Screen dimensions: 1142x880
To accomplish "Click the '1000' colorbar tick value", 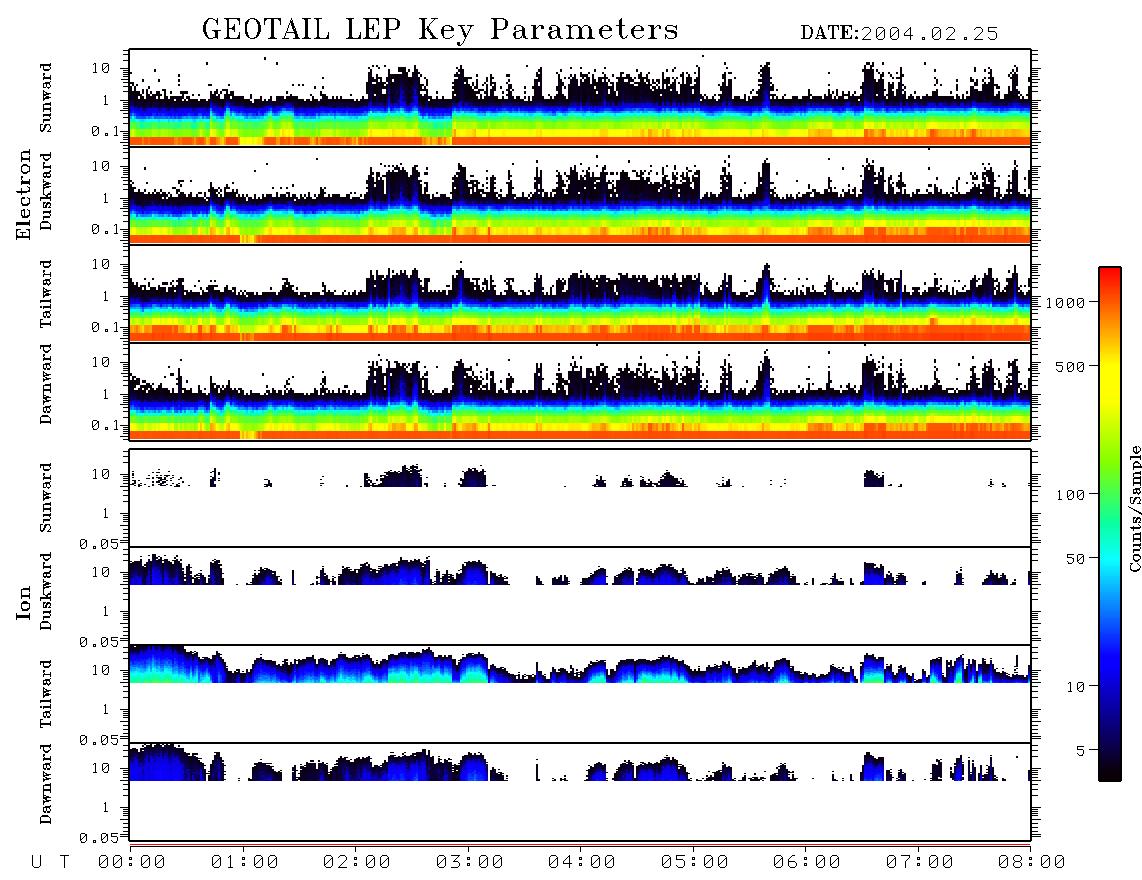I will (1066, 303).
